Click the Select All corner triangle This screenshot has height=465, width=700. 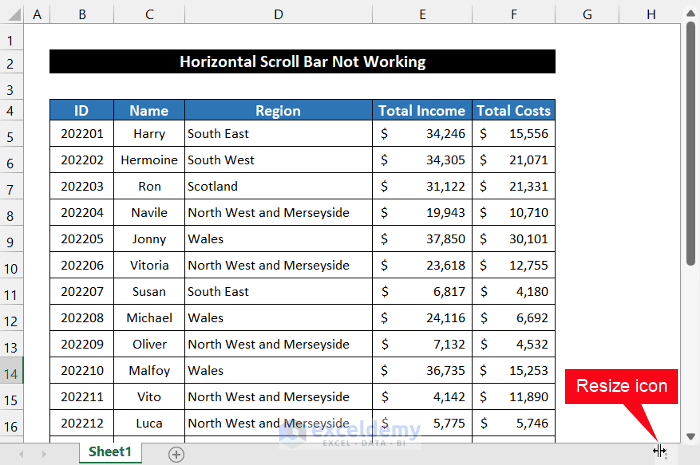click(x=14, y=15)
